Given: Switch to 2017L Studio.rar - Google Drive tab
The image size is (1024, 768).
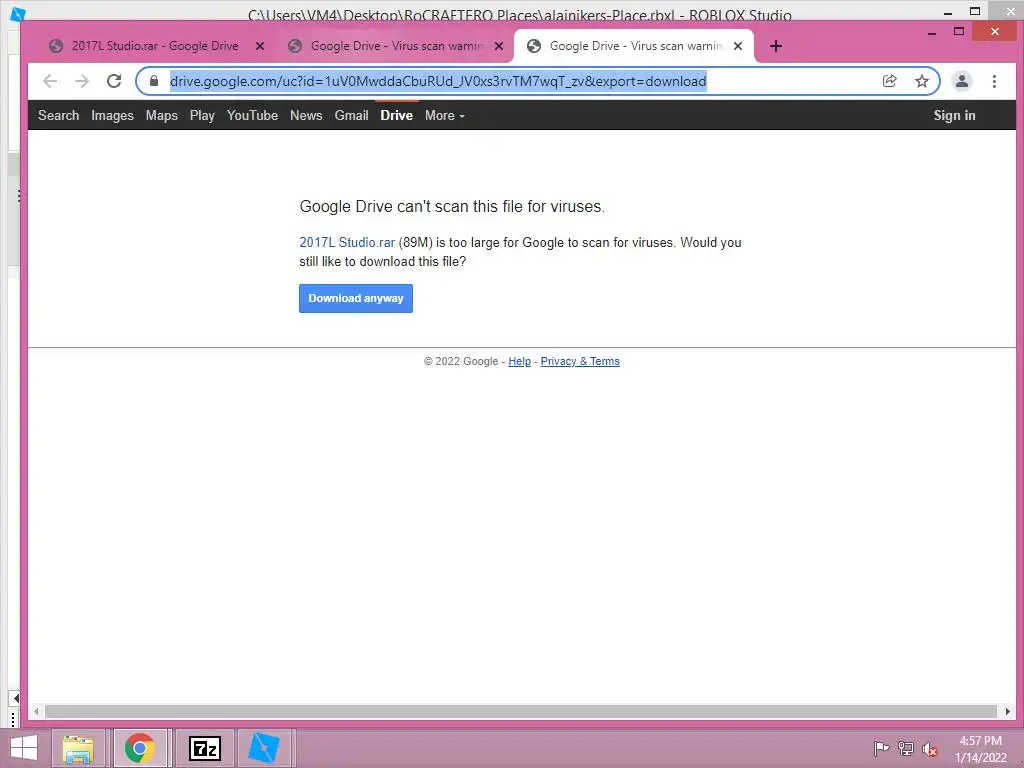Looking at the screenshot, I should coord(155,46).
